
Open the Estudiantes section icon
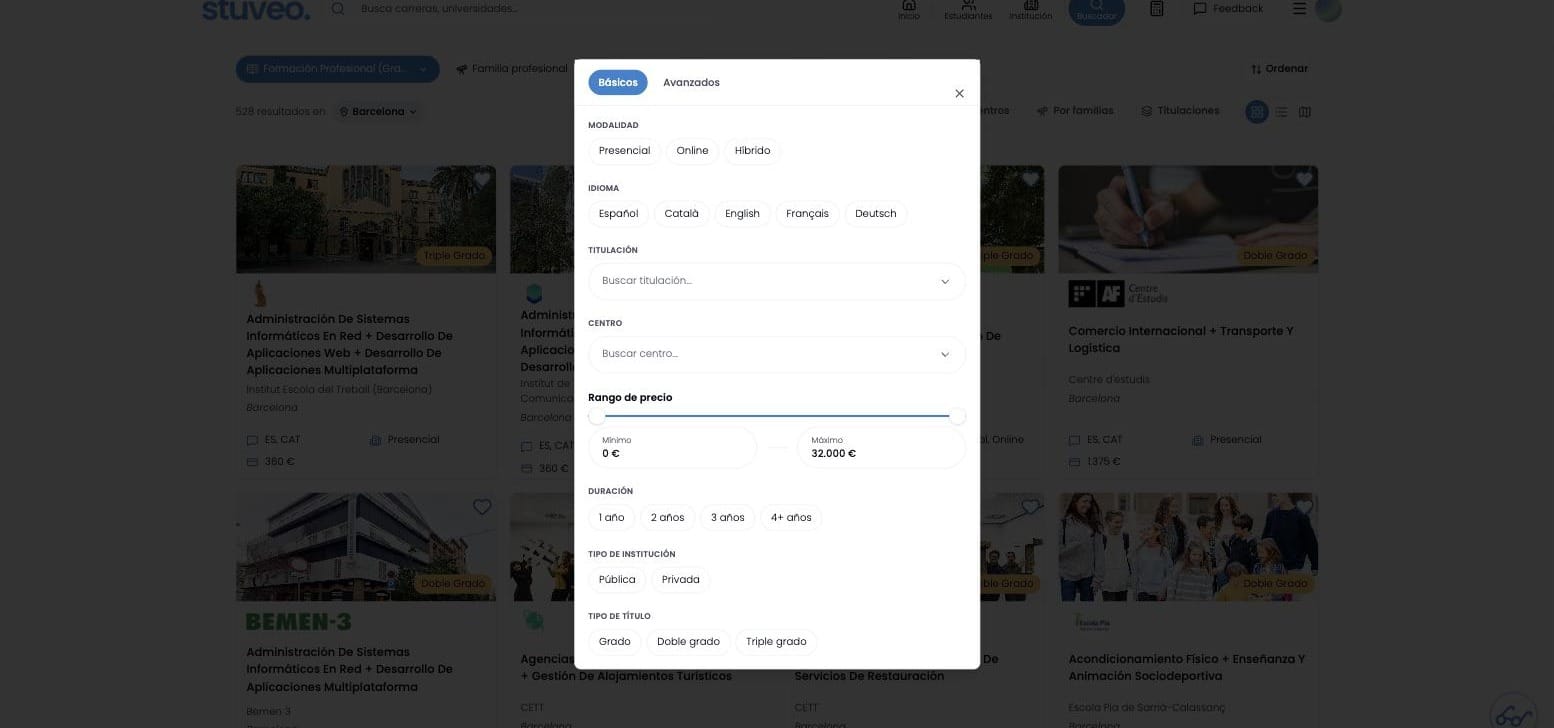[x=968, y=8]
